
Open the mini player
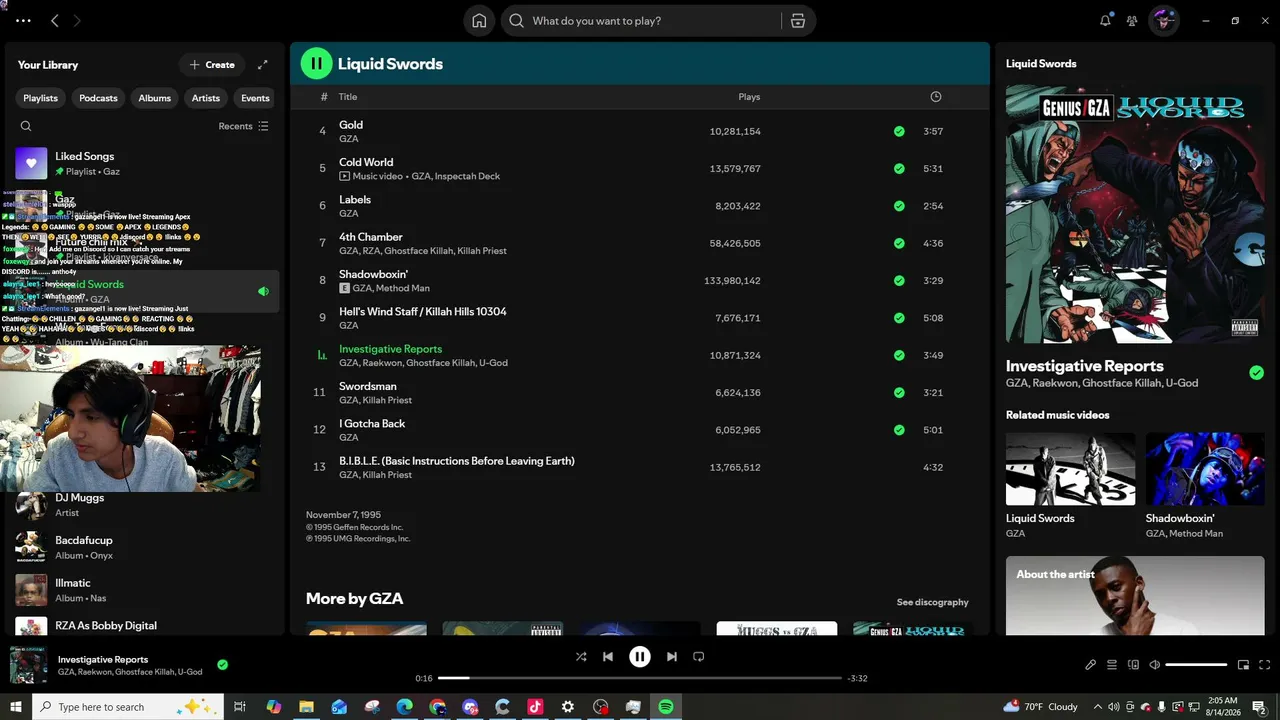(x=1243, y=665)
